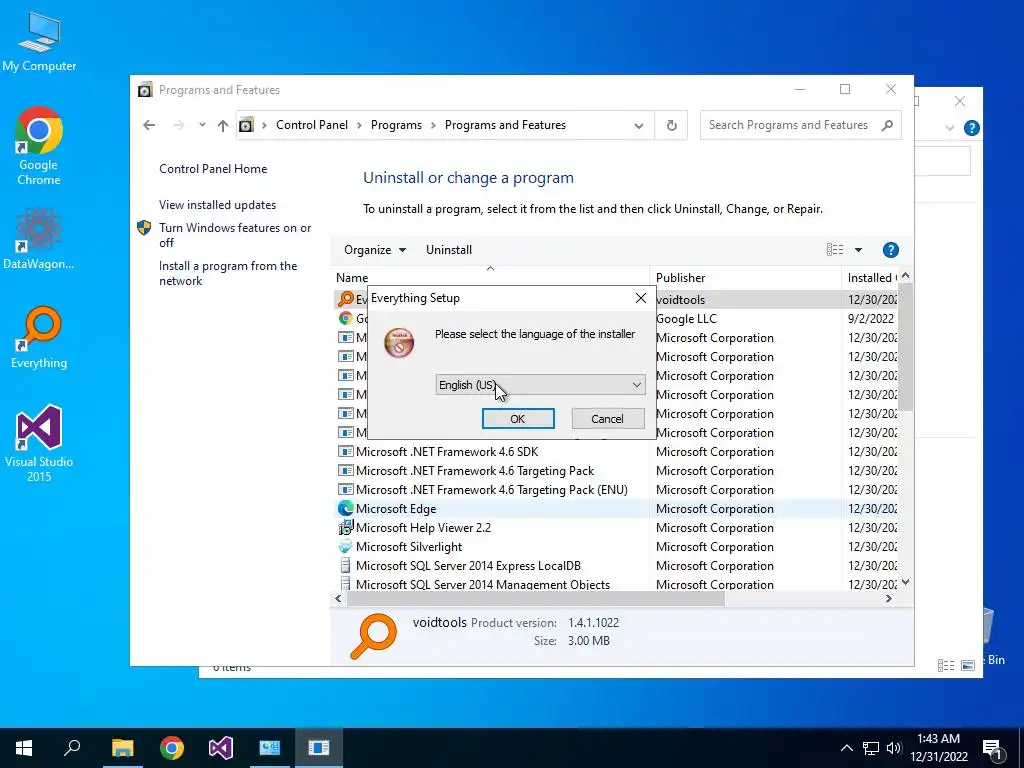Screen dimensions: 1024x768
Task: Click the network tray icon
Action: coord(871,748)
